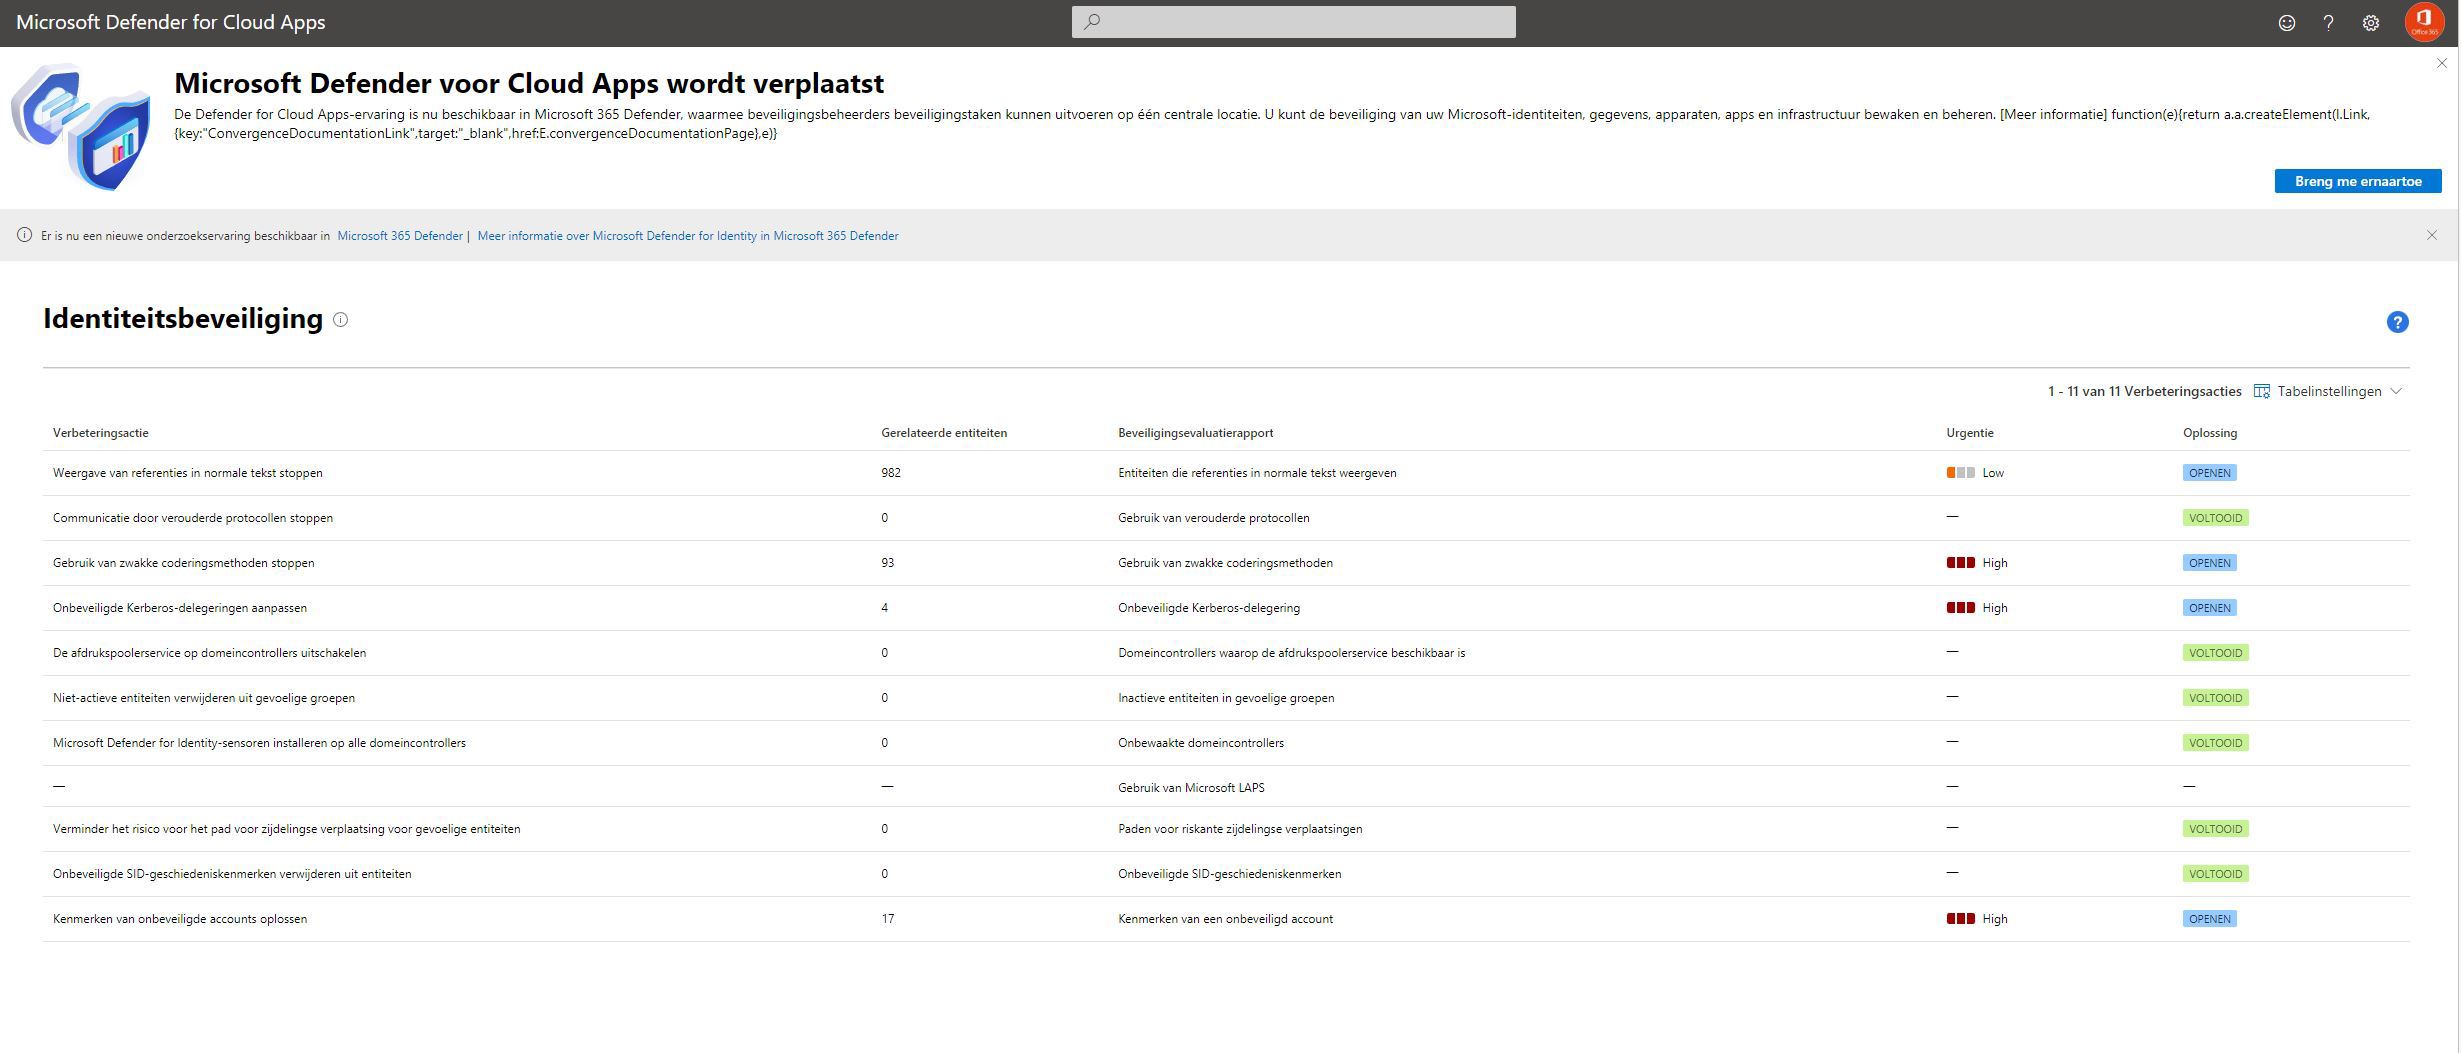Viewport: 2461px width, 1053px height.
Task: Send feedback via the smiley icon
Action: [2287, 22]
